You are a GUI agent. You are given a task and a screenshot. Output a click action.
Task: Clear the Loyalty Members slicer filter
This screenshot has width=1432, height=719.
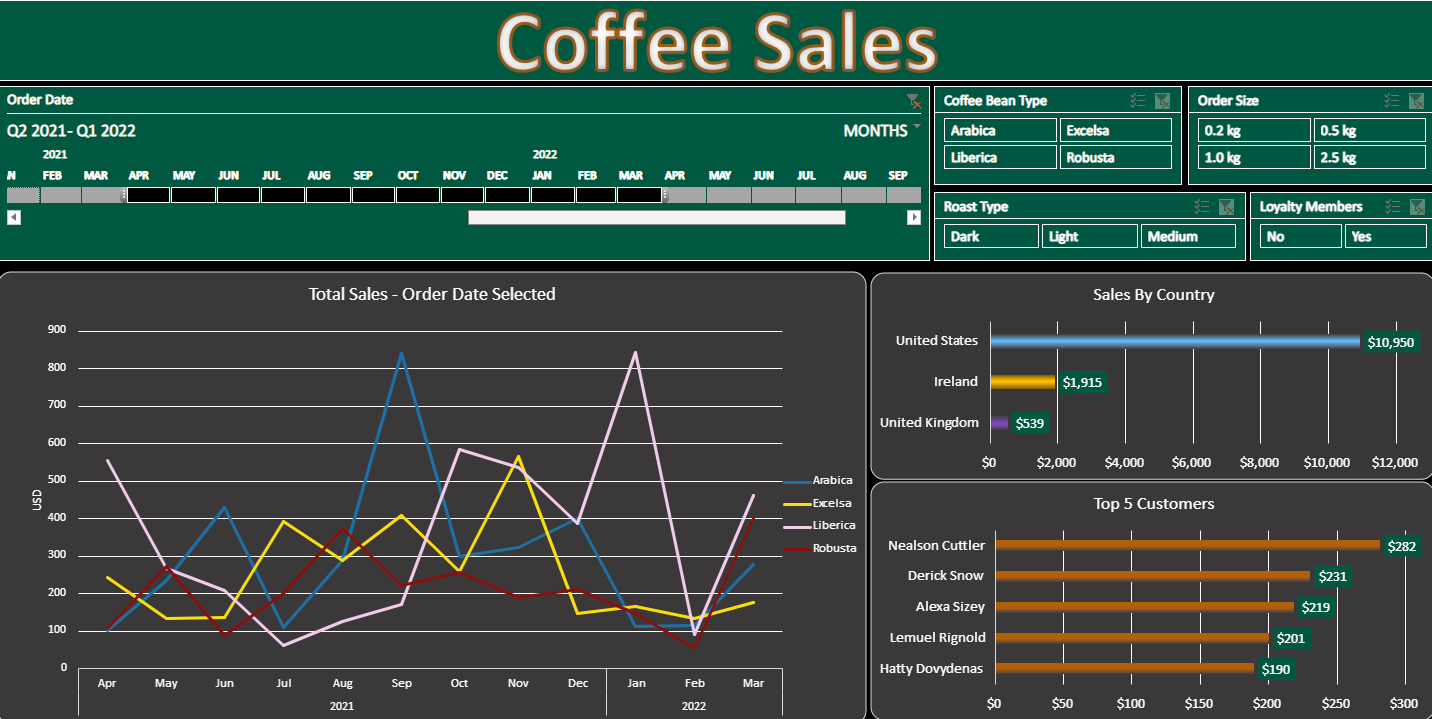pos(1416,207)
